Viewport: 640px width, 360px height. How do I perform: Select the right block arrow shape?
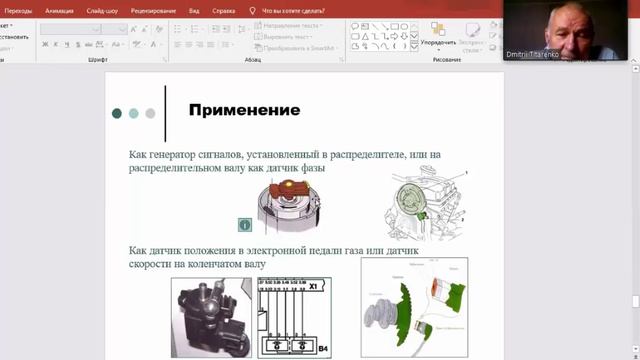tap(394, 36)
